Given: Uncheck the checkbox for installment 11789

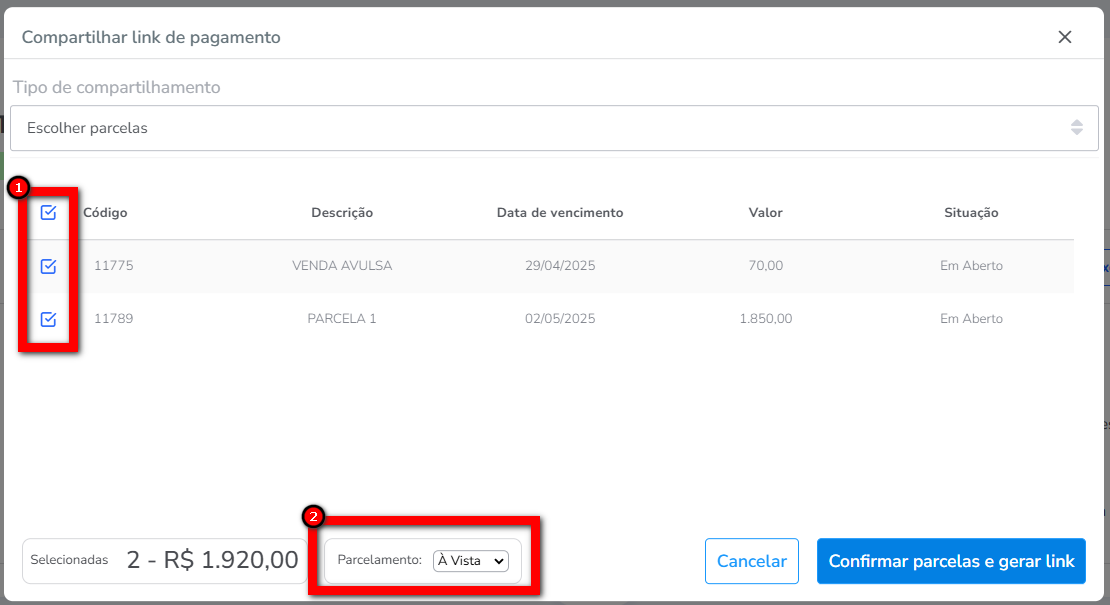Looking at the screenshot, I should click(48, 319).
